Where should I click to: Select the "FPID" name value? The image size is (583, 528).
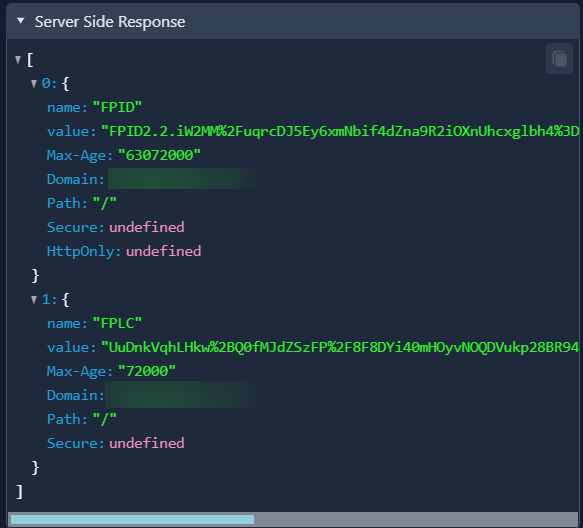(x=117, y=107)
